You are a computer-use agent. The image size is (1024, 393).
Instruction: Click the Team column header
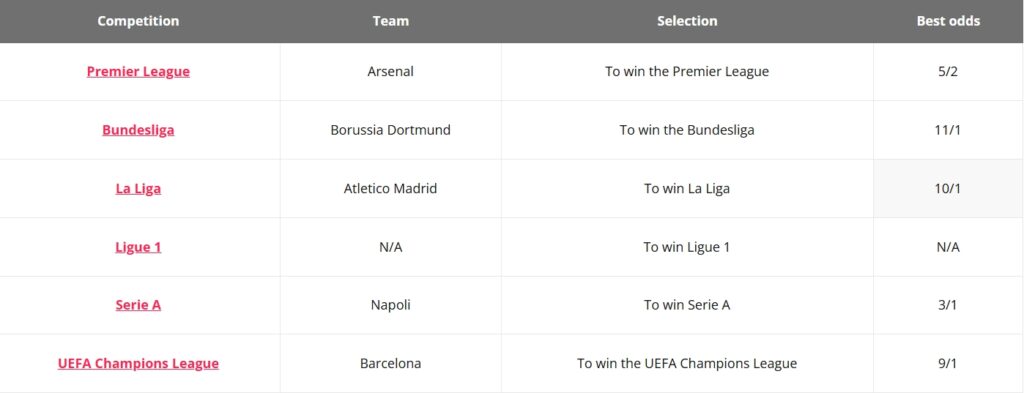click(391, 21)
